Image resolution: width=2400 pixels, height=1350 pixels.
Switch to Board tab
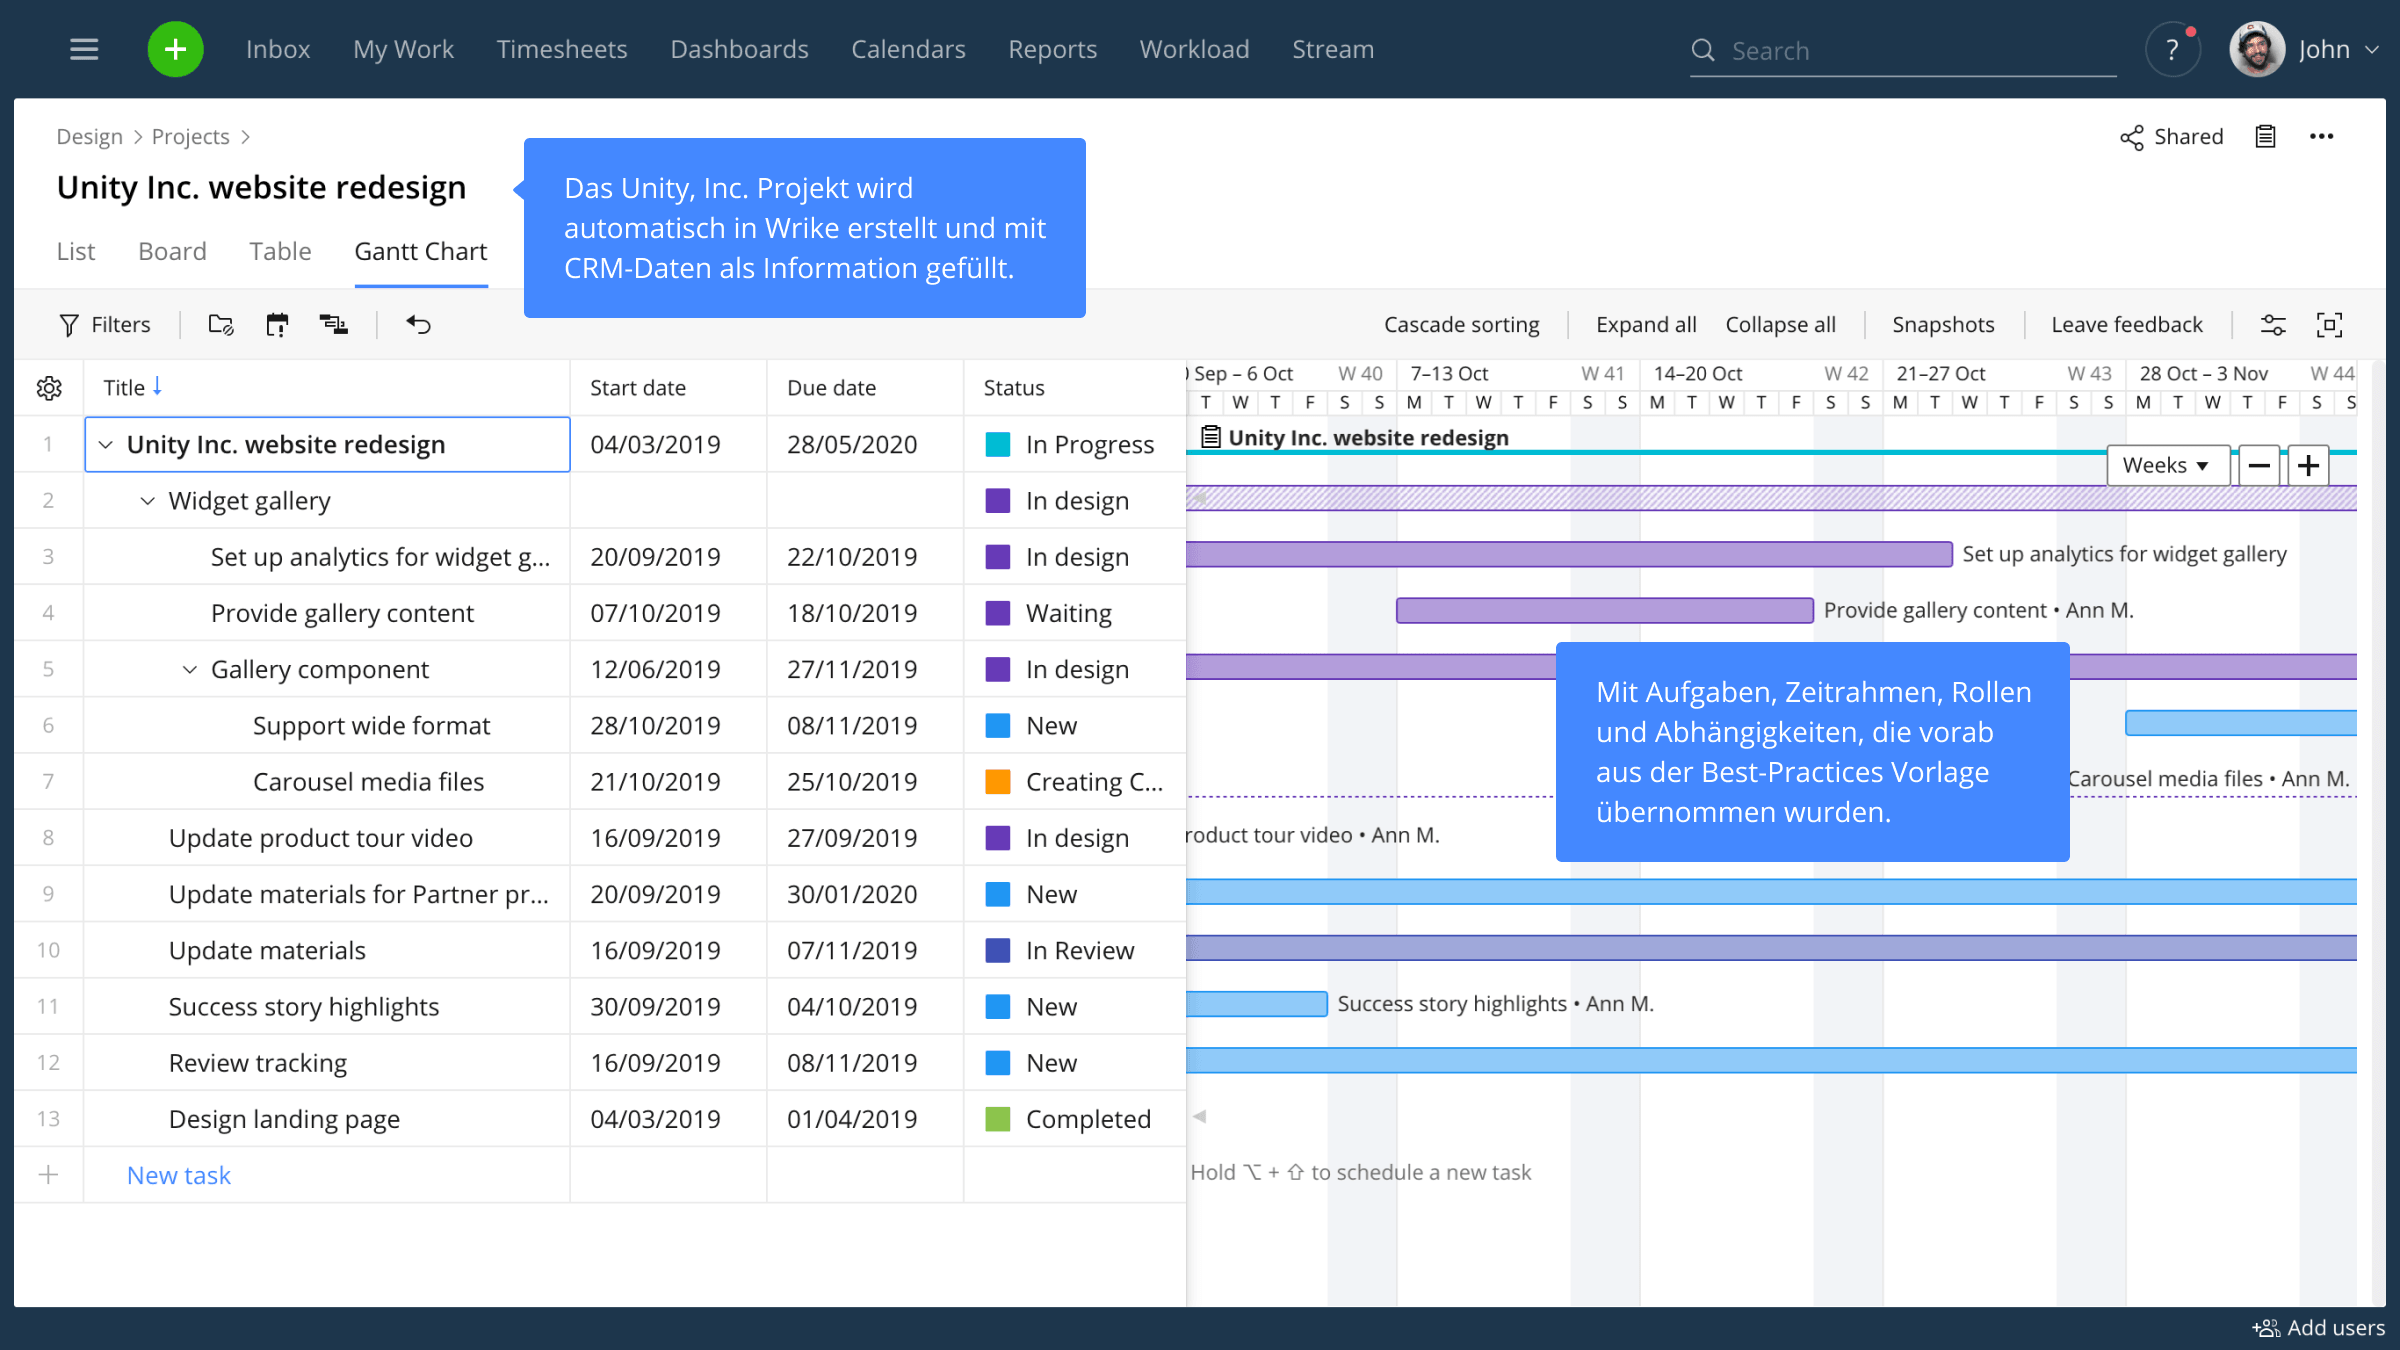pos(172,251)
